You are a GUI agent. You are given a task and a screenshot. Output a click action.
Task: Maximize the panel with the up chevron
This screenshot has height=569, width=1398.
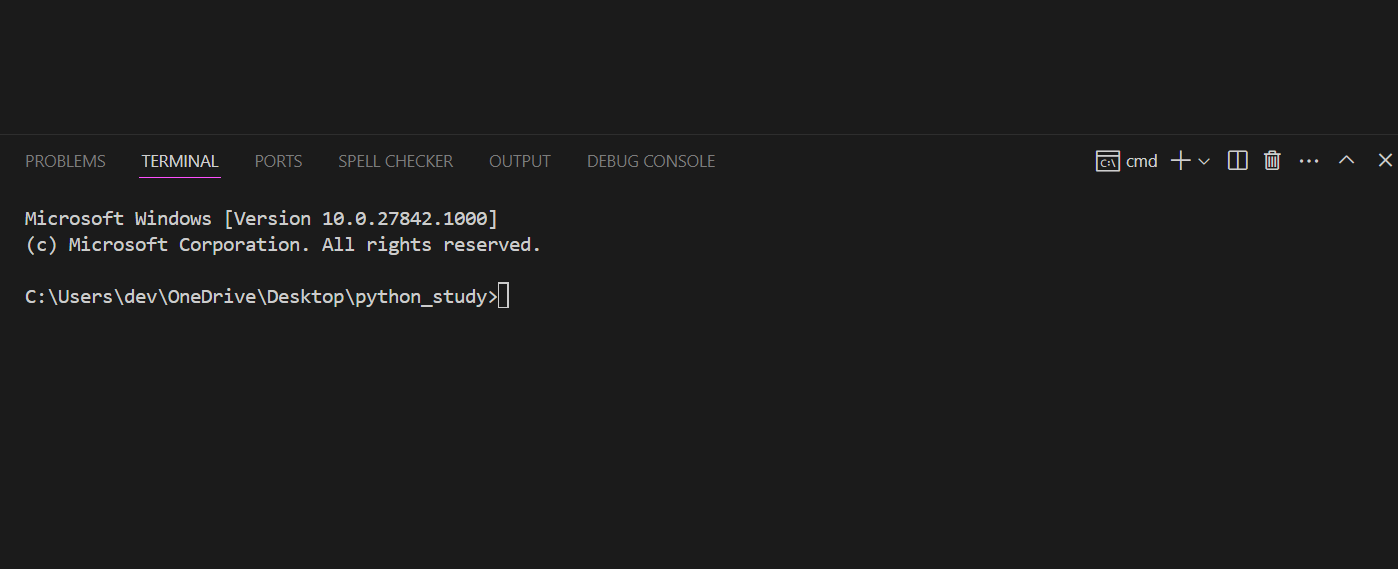(1346, 160)
